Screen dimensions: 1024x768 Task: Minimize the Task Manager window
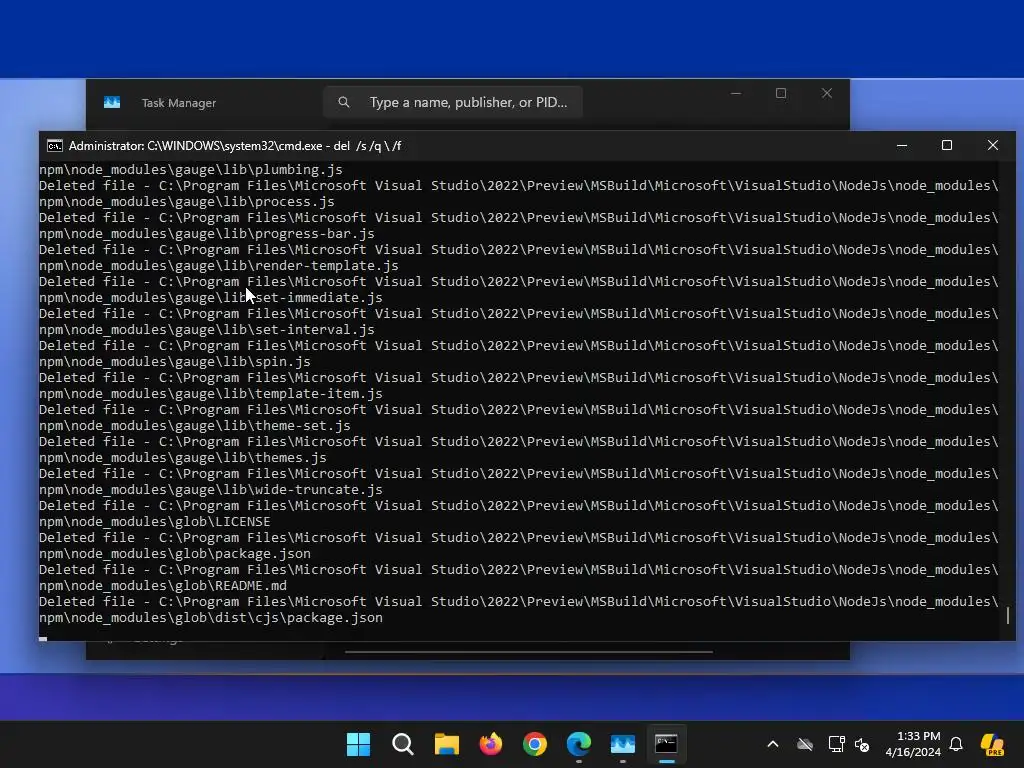pos(736,93)
